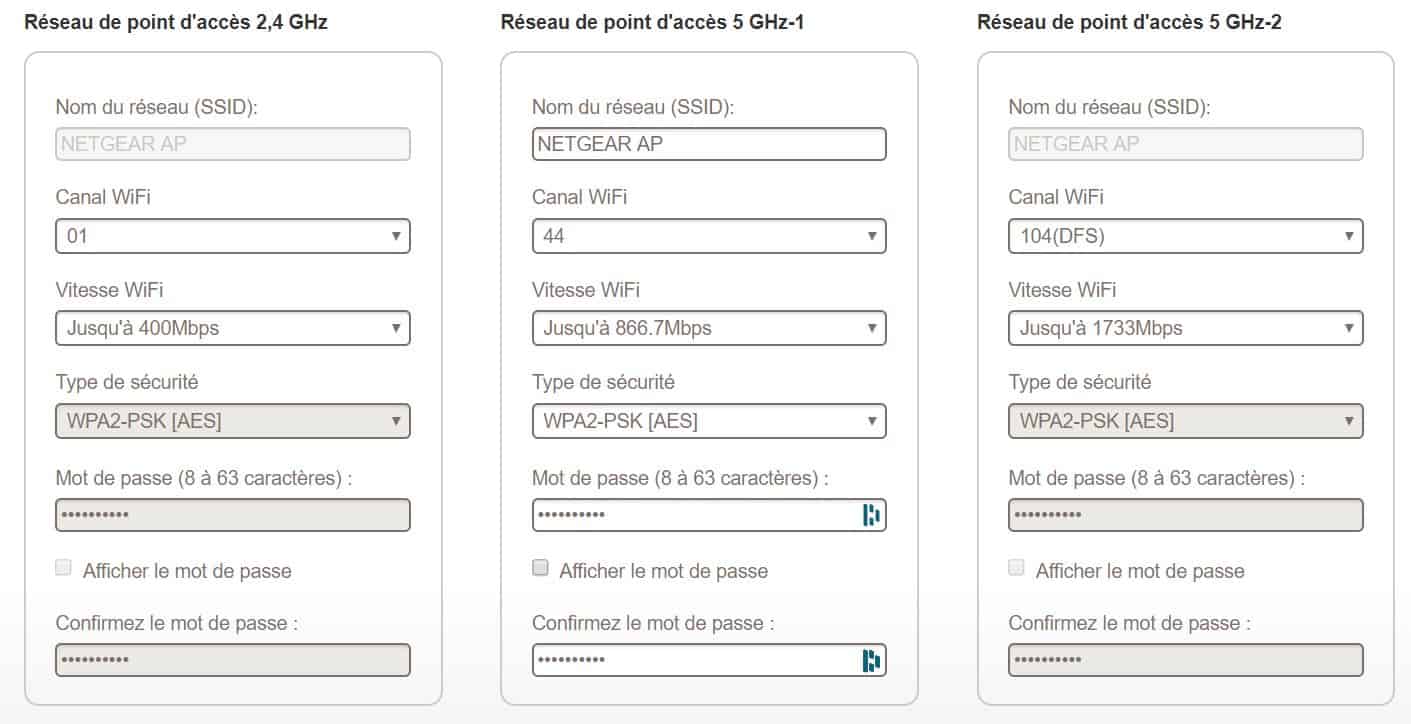Expand Vitesse WiFi dropdown 'Jusqu'à 1733Mbps'
1411x724 pixels.
1185,328
